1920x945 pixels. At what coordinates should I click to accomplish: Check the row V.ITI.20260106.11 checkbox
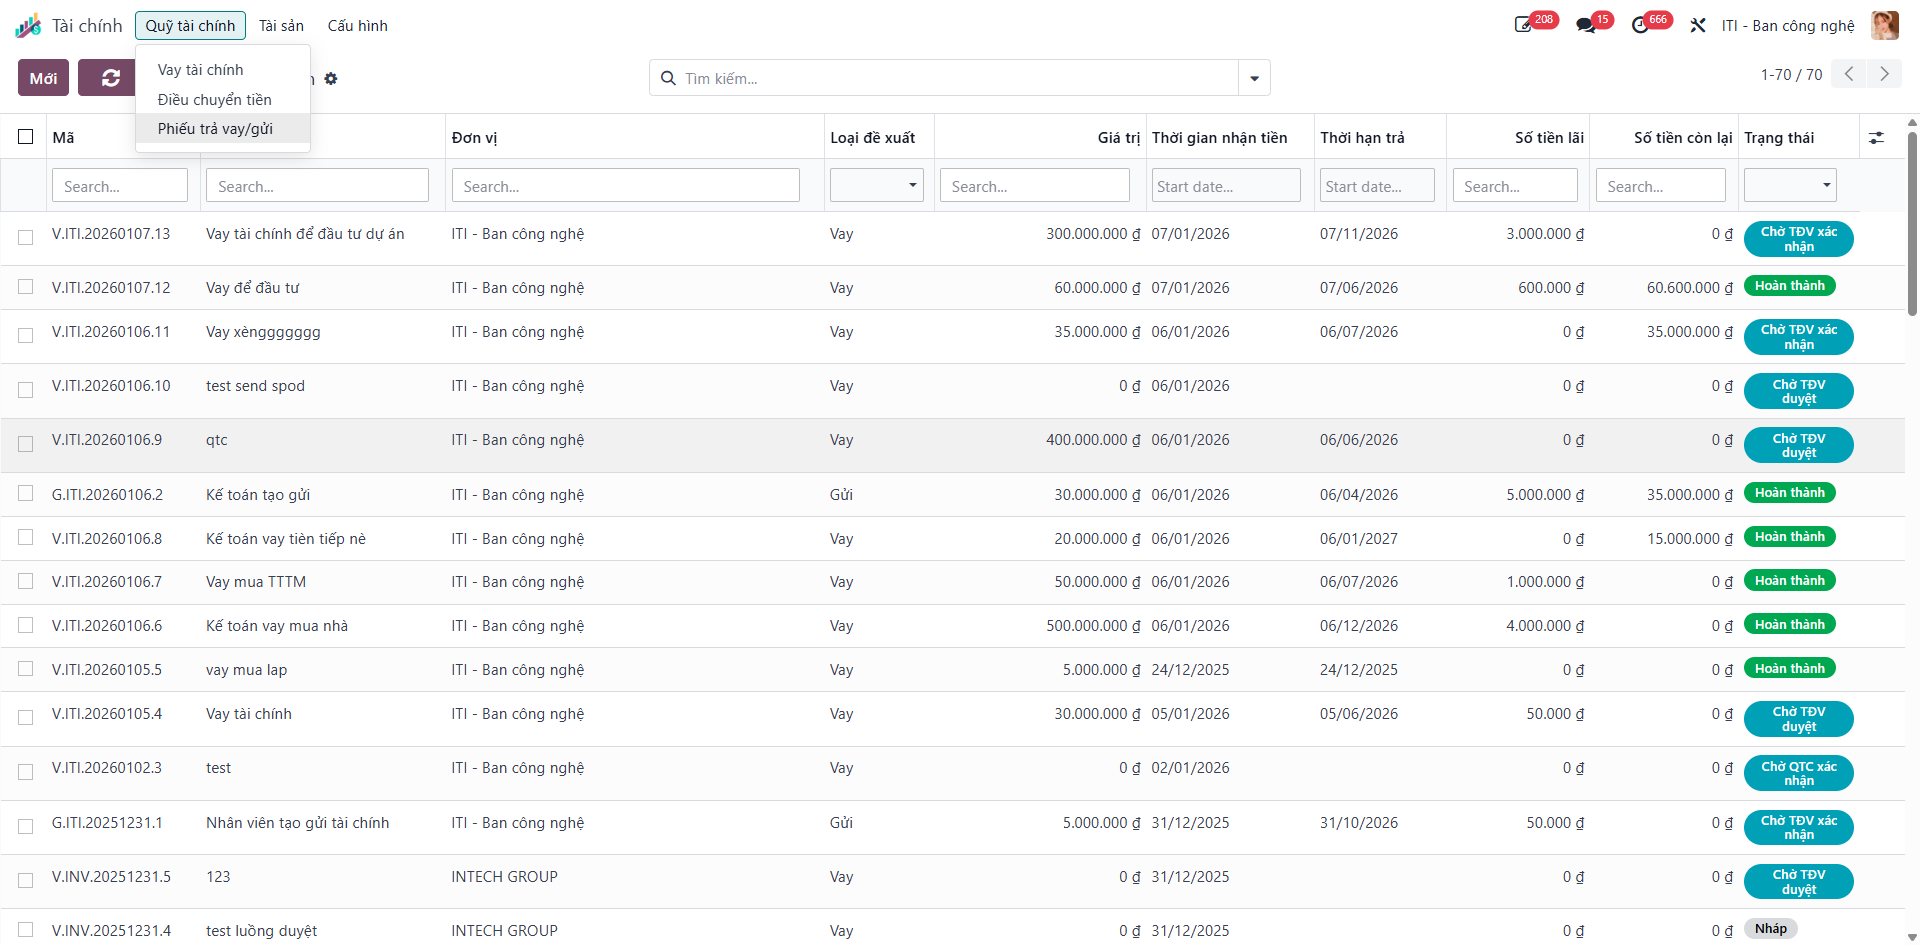tap(26, 335)
